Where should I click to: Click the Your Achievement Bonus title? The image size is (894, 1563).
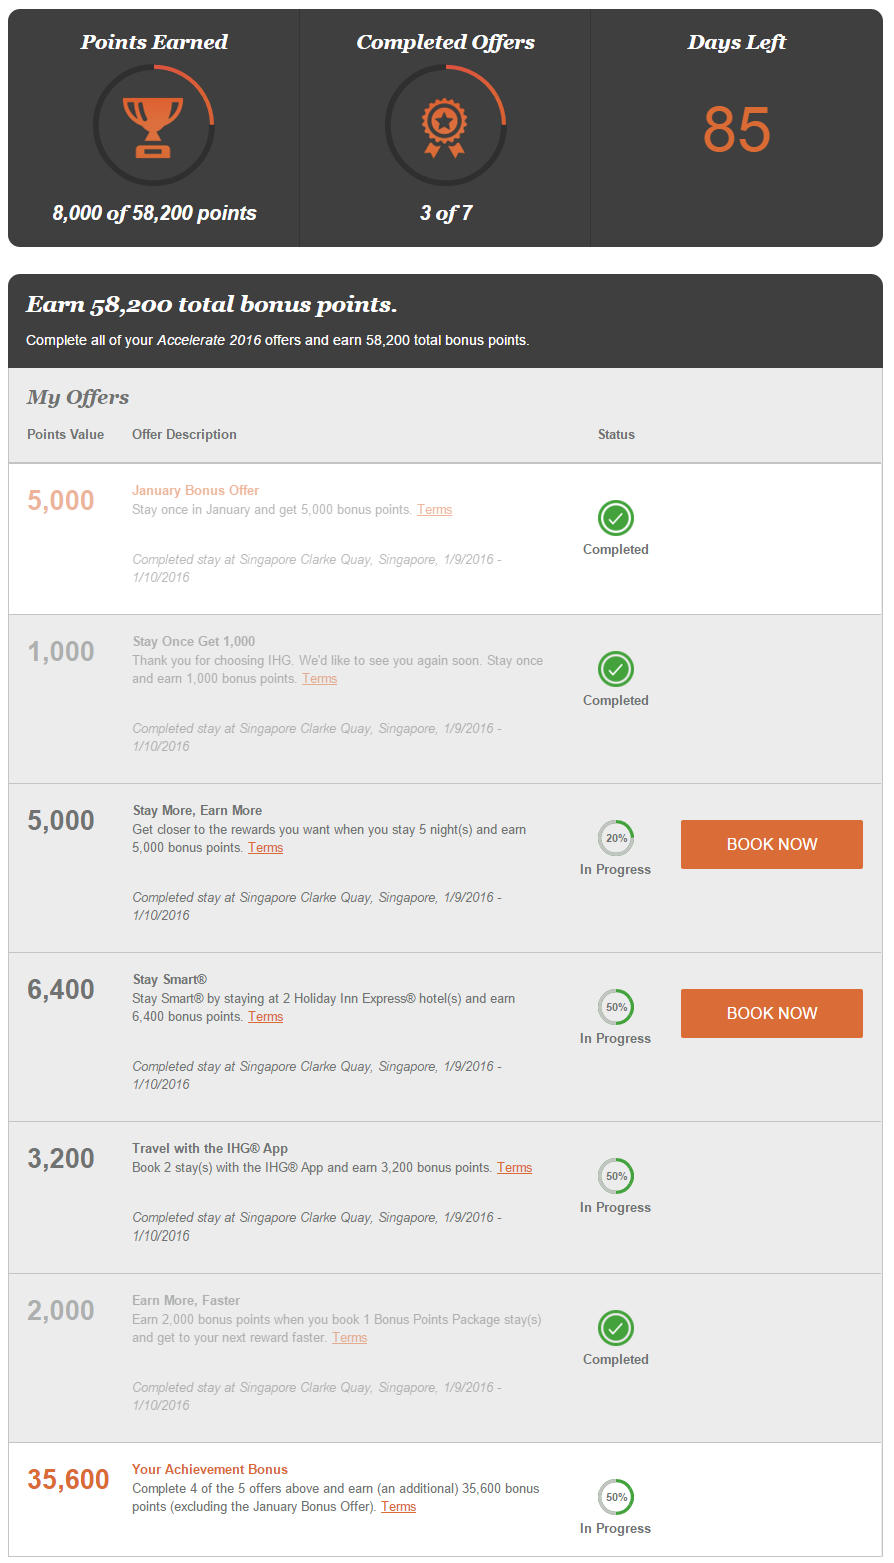210,1470
